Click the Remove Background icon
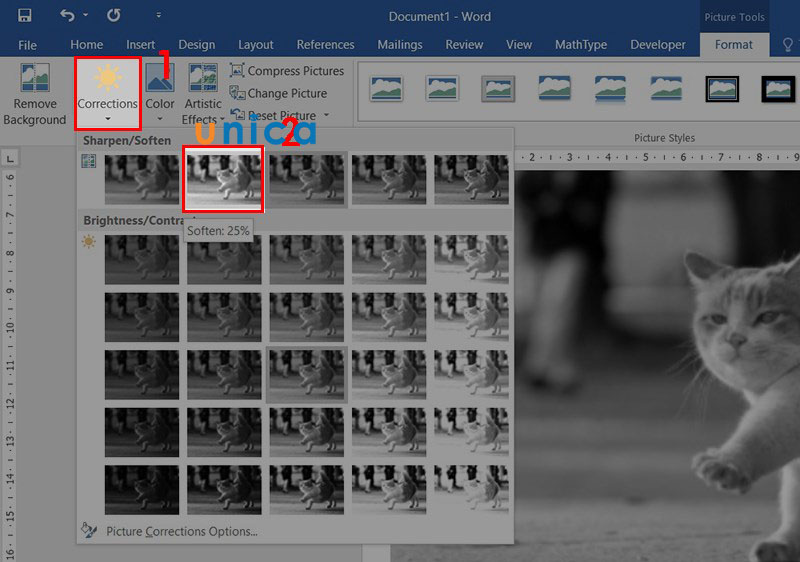 (34, 96)
